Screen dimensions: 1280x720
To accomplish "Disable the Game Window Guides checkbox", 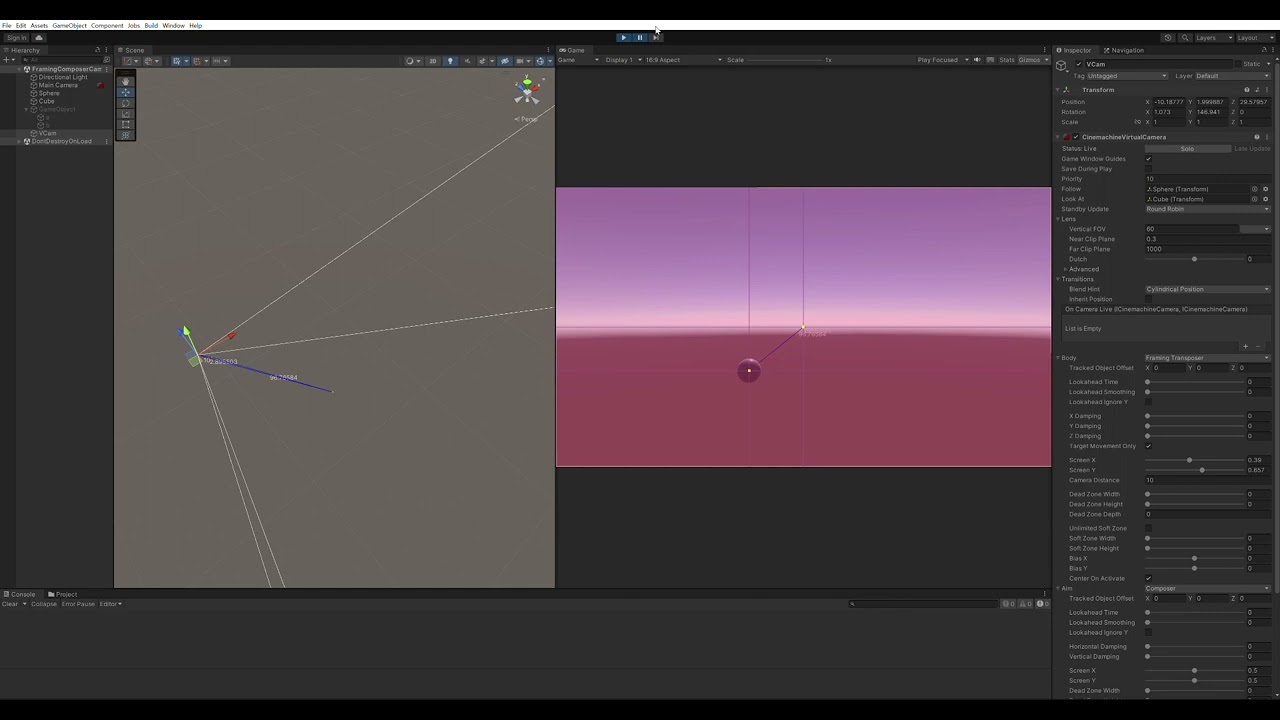I will tap(1148, 159).
